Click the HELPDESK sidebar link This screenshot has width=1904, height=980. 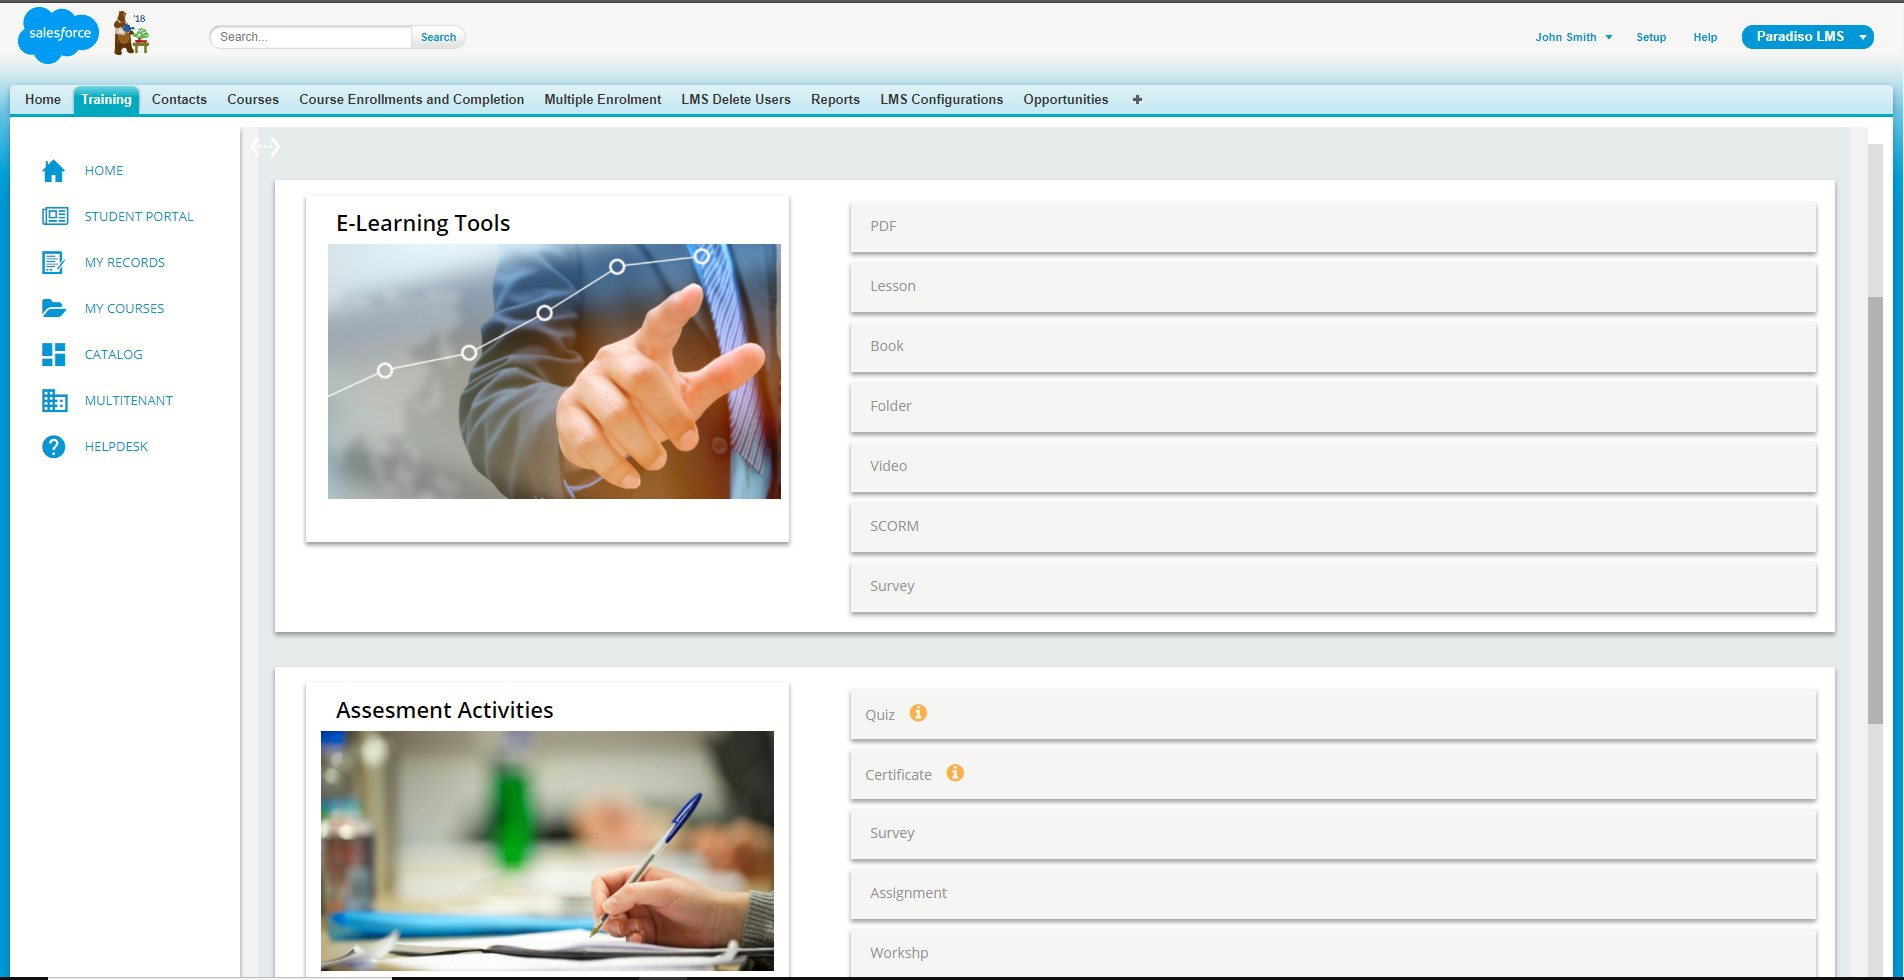[116, 446]
